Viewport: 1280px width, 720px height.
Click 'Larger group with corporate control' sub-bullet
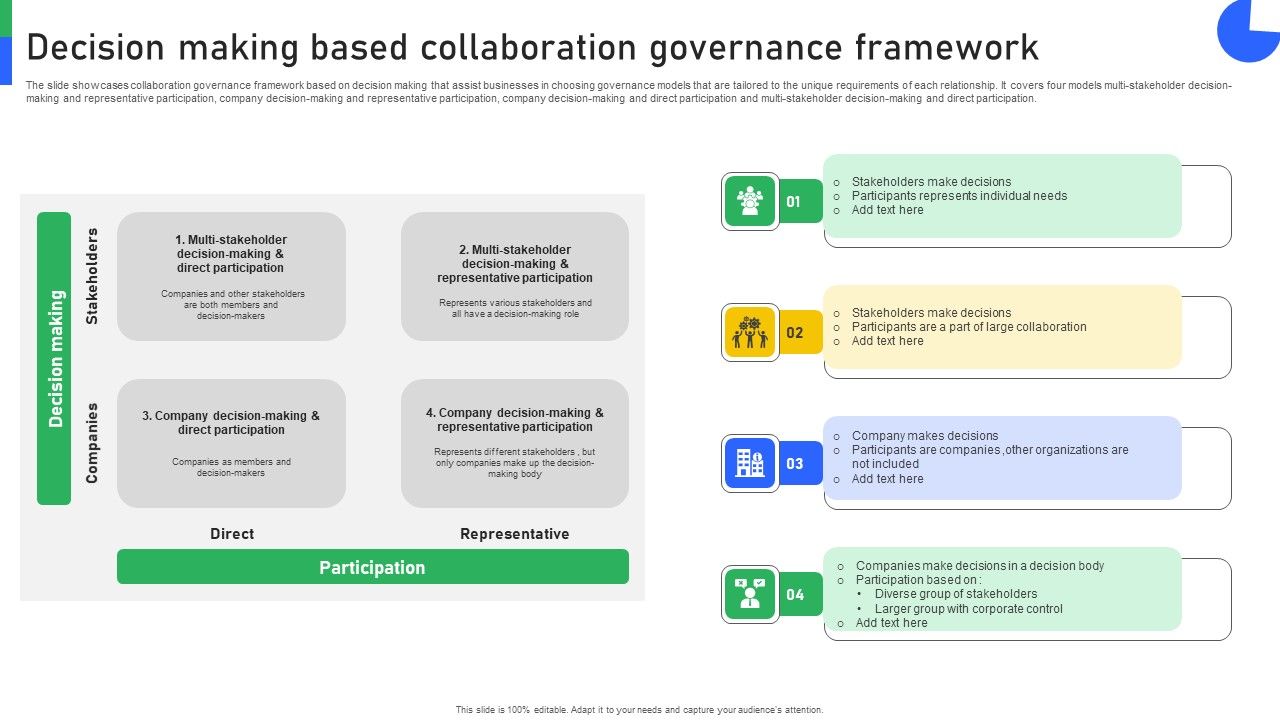point(968,609)
